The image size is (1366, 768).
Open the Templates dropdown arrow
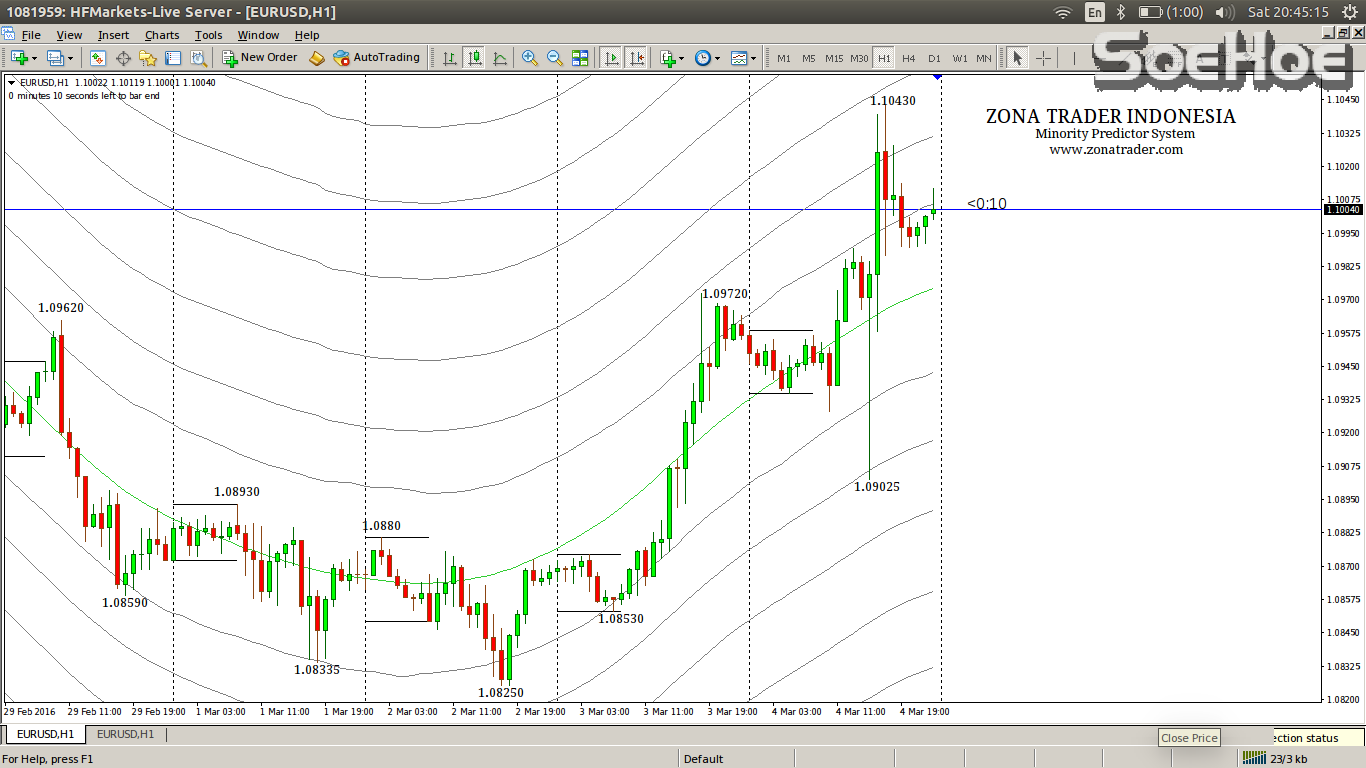pos(753,58)
